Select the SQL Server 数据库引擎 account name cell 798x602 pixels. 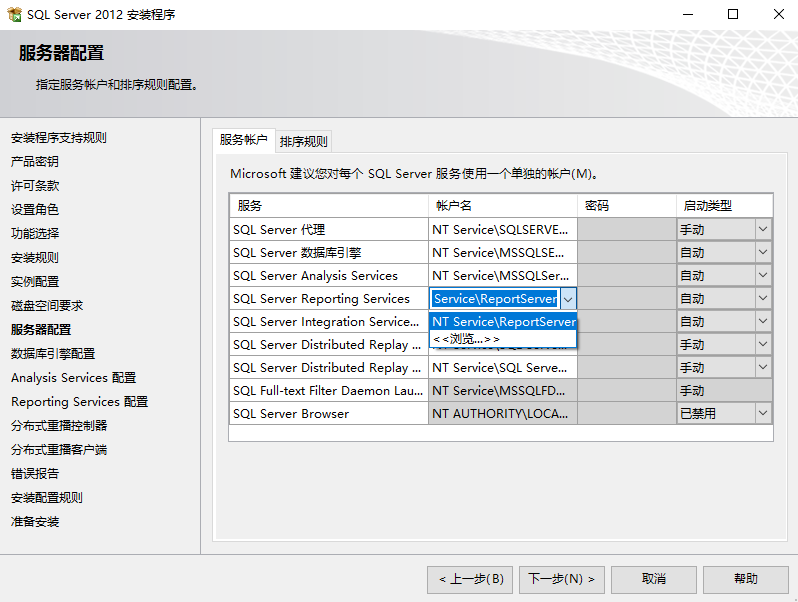(x=503, y=252)
